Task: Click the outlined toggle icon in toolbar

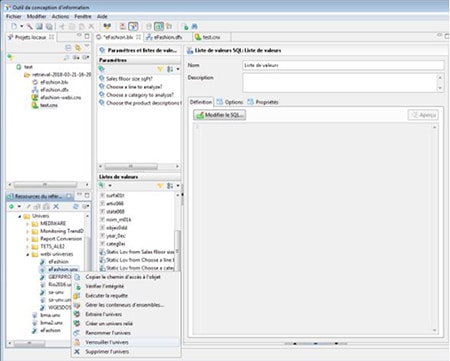Action: (x=133, y=26)
